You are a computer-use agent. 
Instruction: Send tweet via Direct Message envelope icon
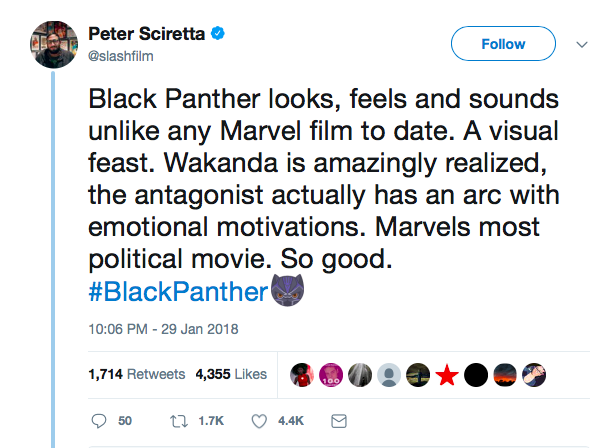tap(339, 421)
